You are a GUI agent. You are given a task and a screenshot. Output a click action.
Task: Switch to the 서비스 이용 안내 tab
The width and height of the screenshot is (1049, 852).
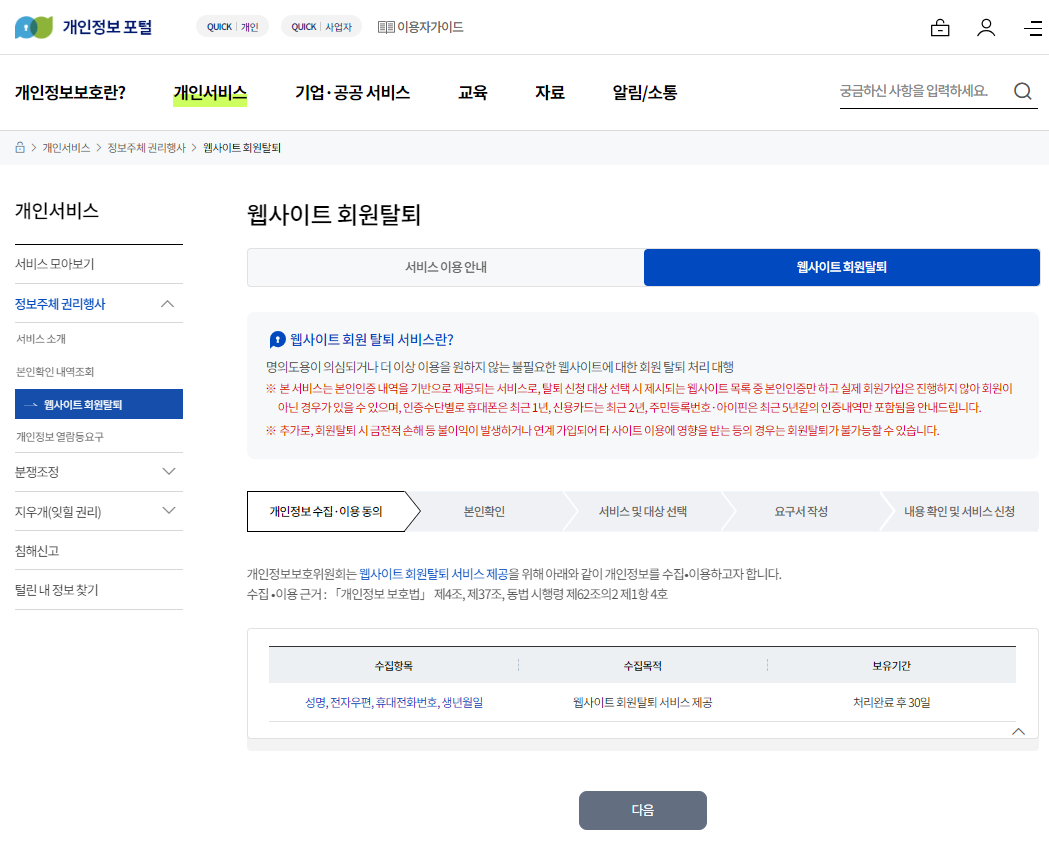pyautogui.click(x=445, y=268)
